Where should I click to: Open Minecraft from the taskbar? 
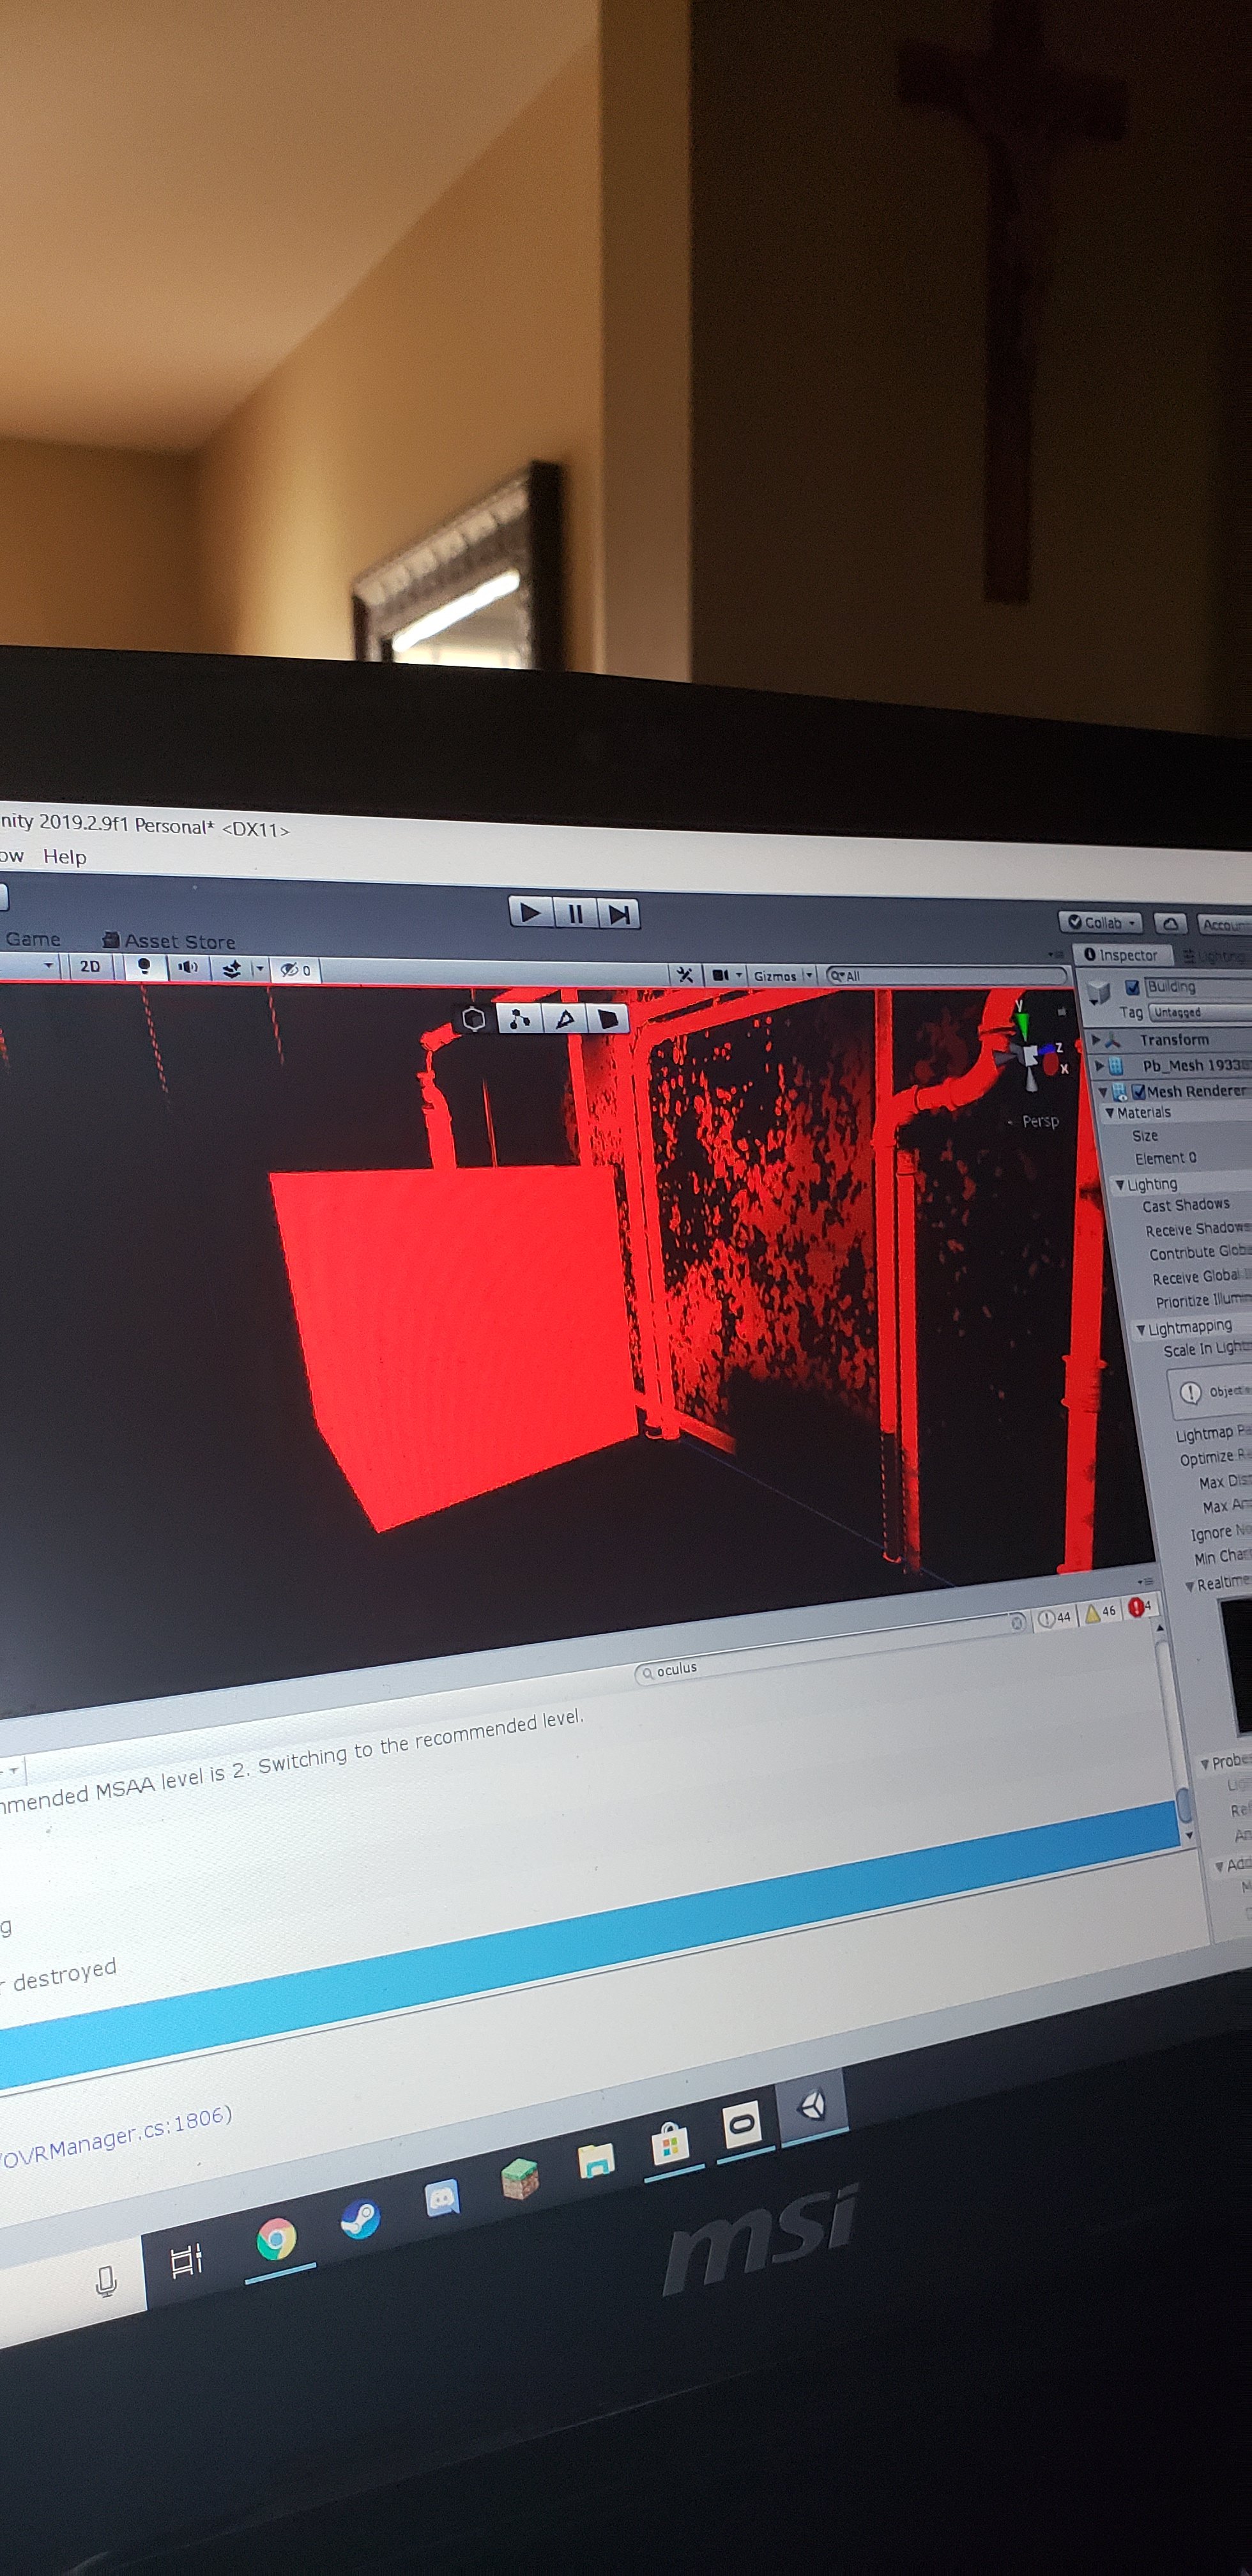pyautogui.click(x=520, y=2178)
